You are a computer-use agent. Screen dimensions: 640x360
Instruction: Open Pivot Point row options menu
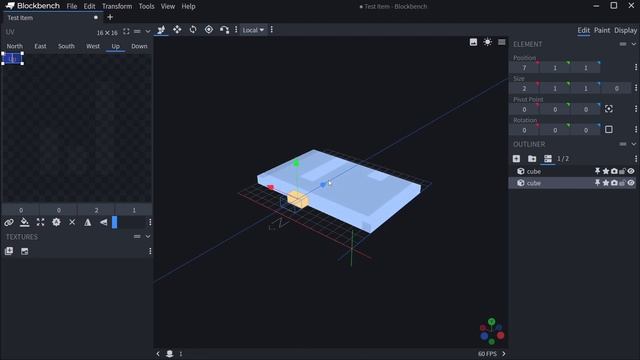click(x=636, y=109)
